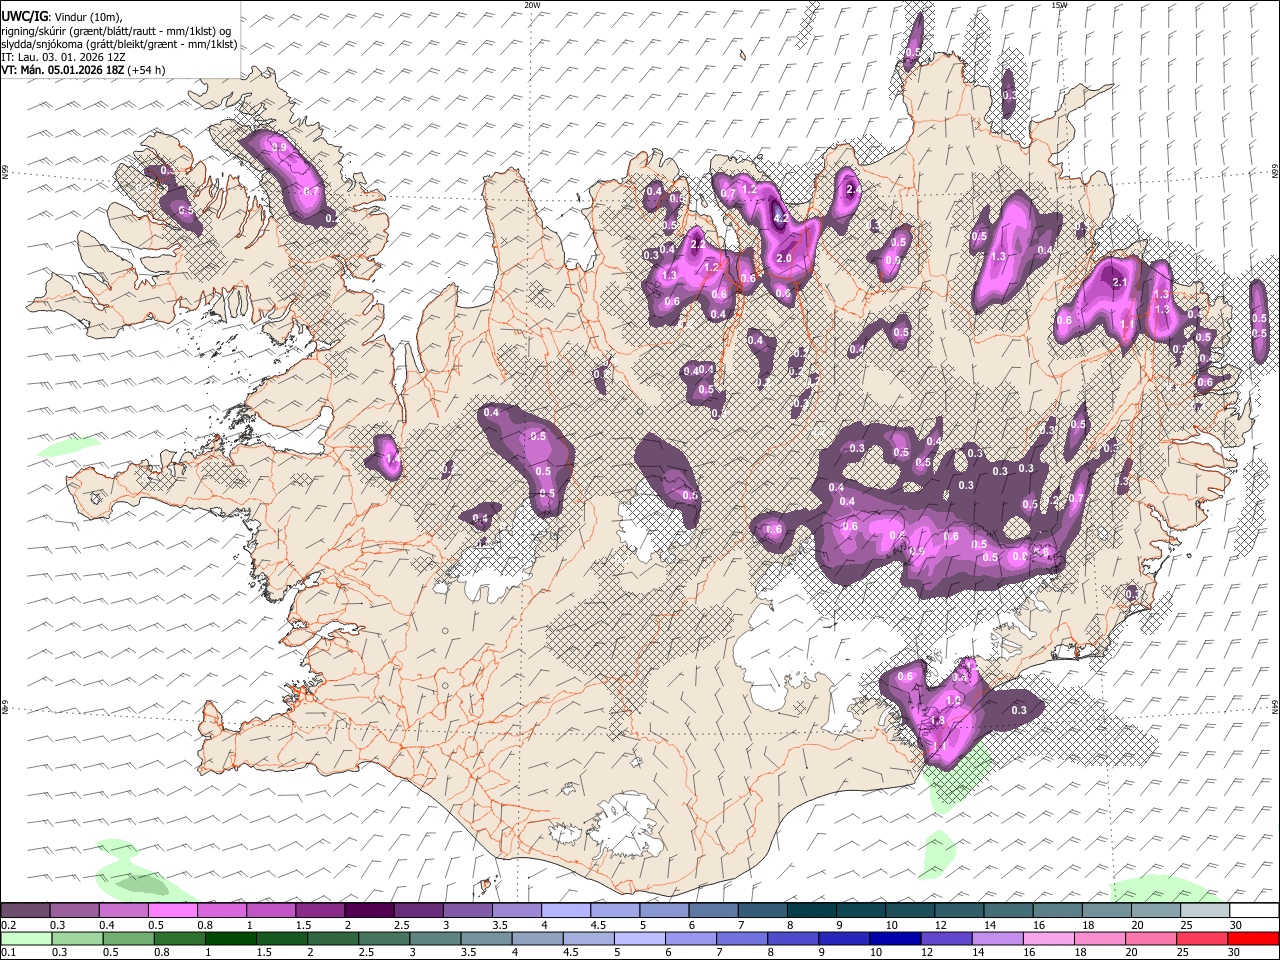
Task: Pick the white swatch labeled 30 in upper legend
Action: coord(1255,911)
